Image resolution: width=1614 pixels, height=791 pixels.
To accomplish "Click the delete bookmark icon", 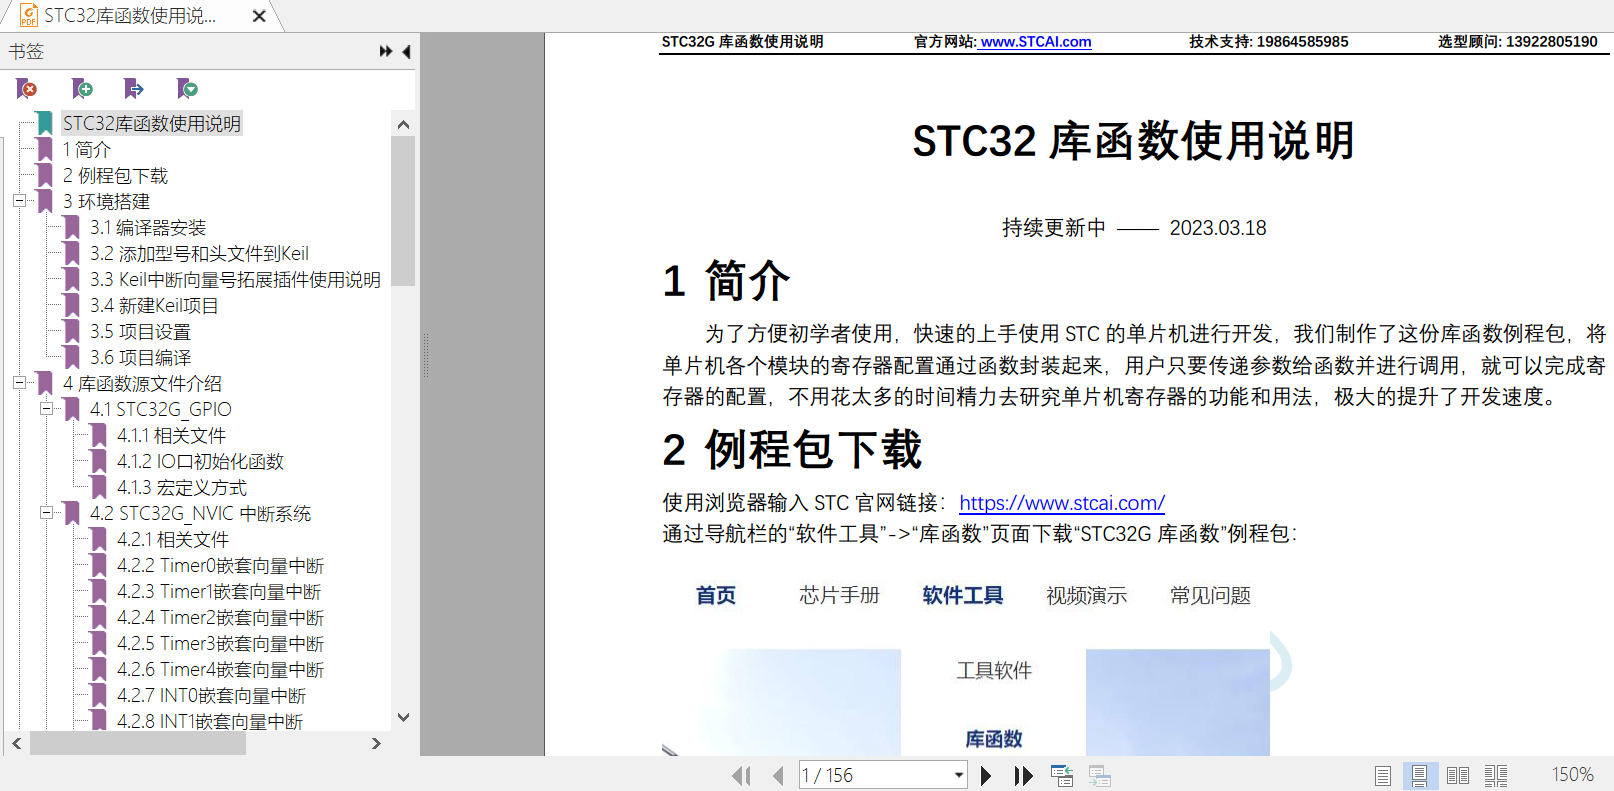I will click(x=27, y=89).
